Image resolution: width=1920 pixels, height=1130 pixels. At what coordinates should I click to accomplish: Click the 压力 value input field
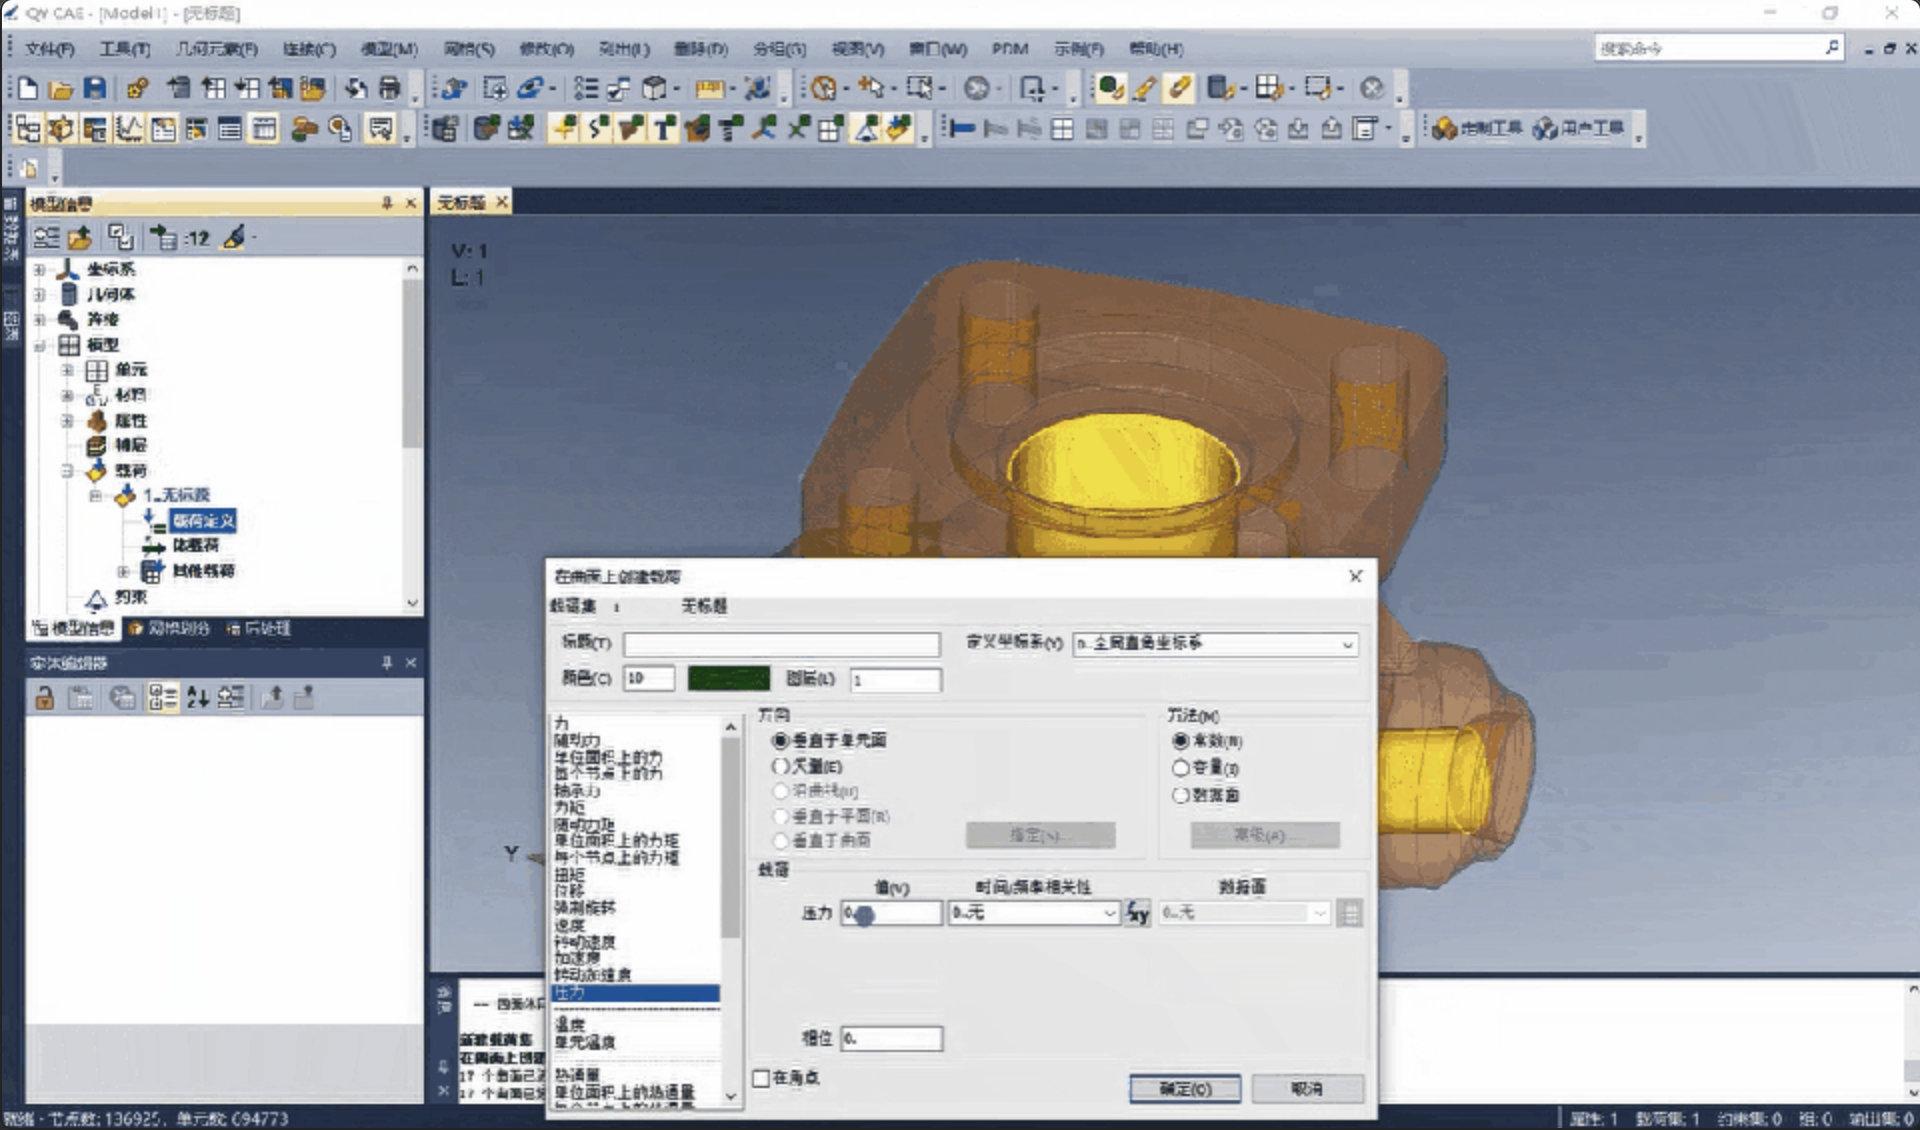coord(891,912)
